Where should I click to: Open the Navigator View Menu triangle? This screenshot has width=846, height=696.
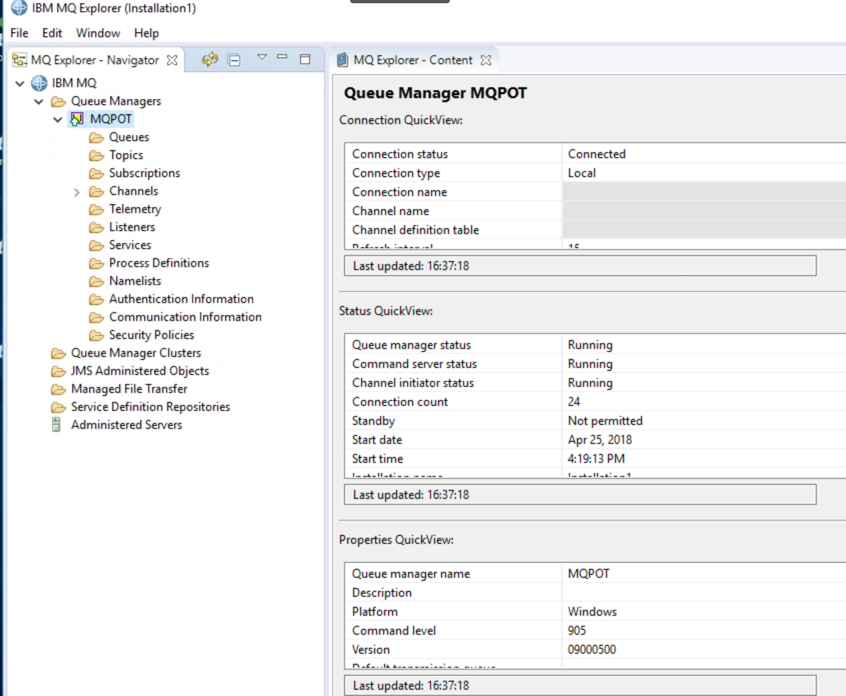point(262,57)
